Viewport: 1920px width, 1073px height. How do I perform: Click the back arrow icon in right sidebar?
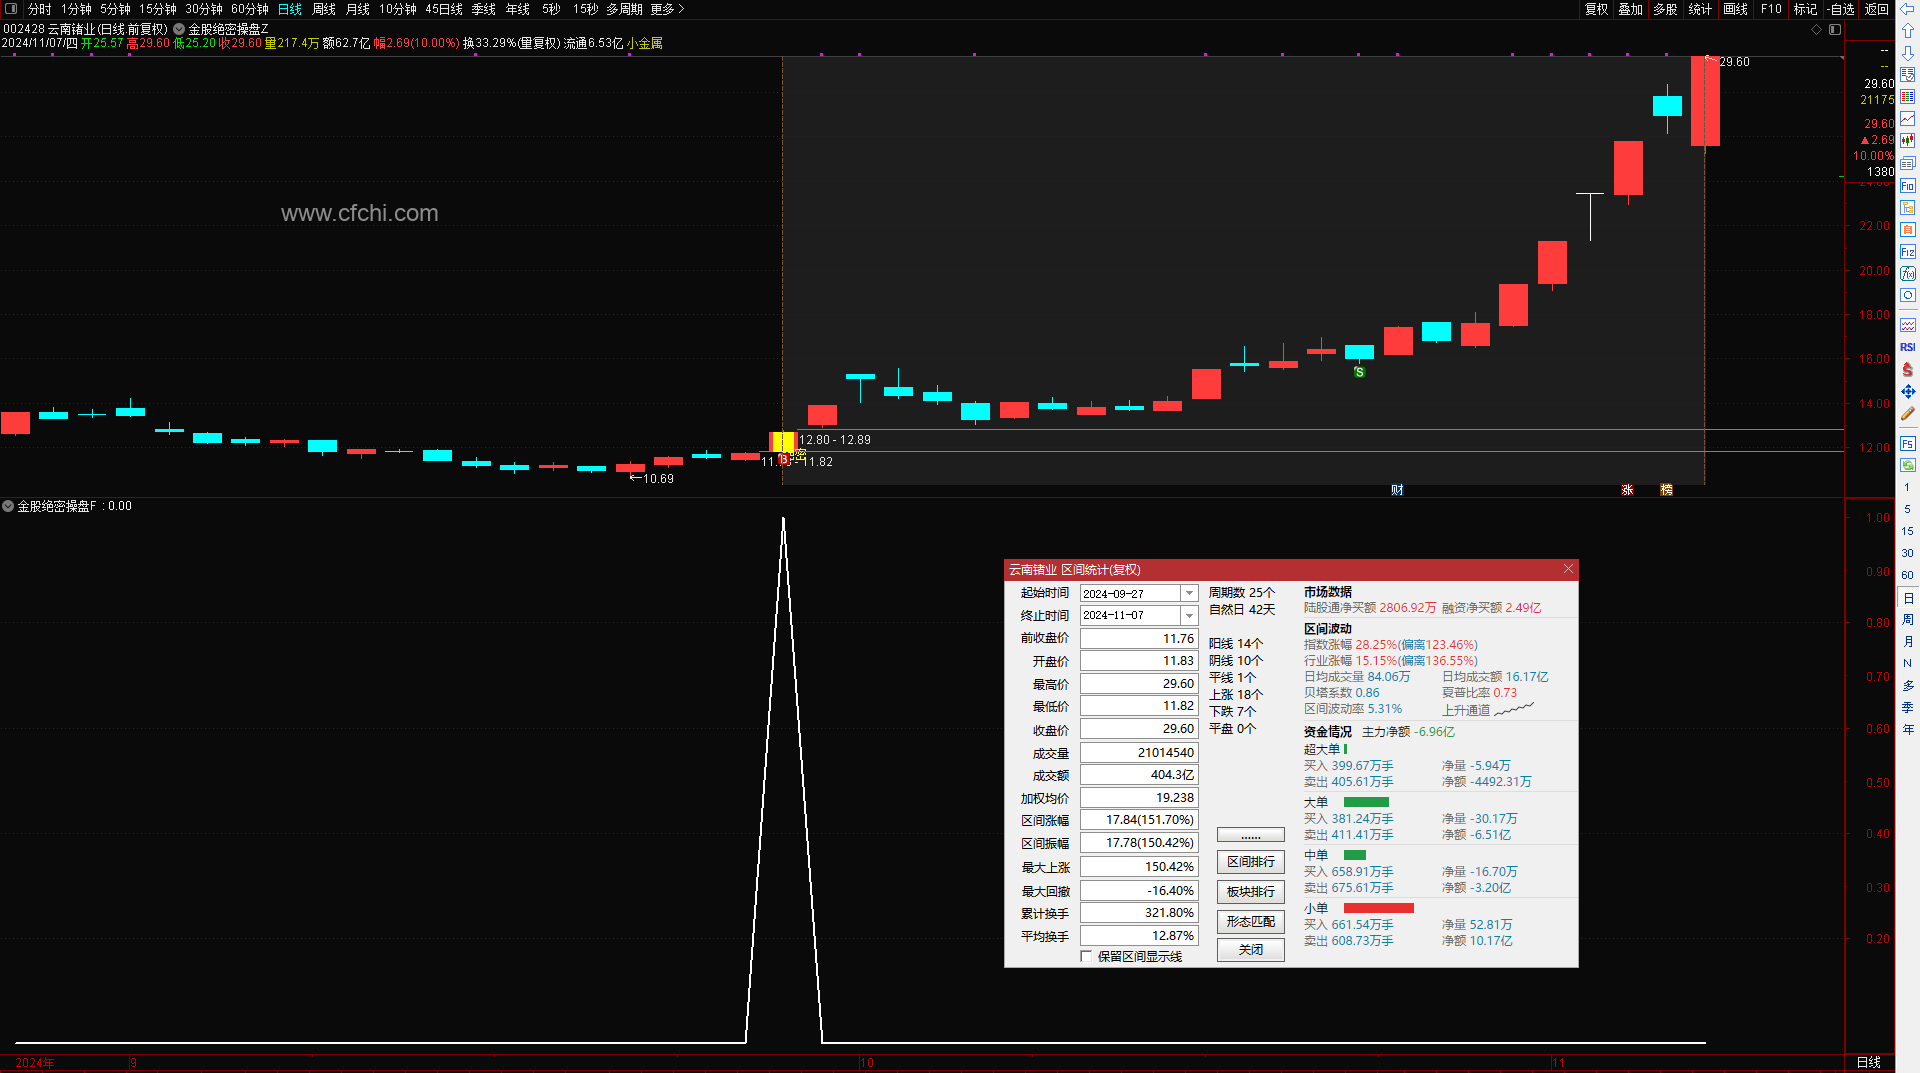1908,9
